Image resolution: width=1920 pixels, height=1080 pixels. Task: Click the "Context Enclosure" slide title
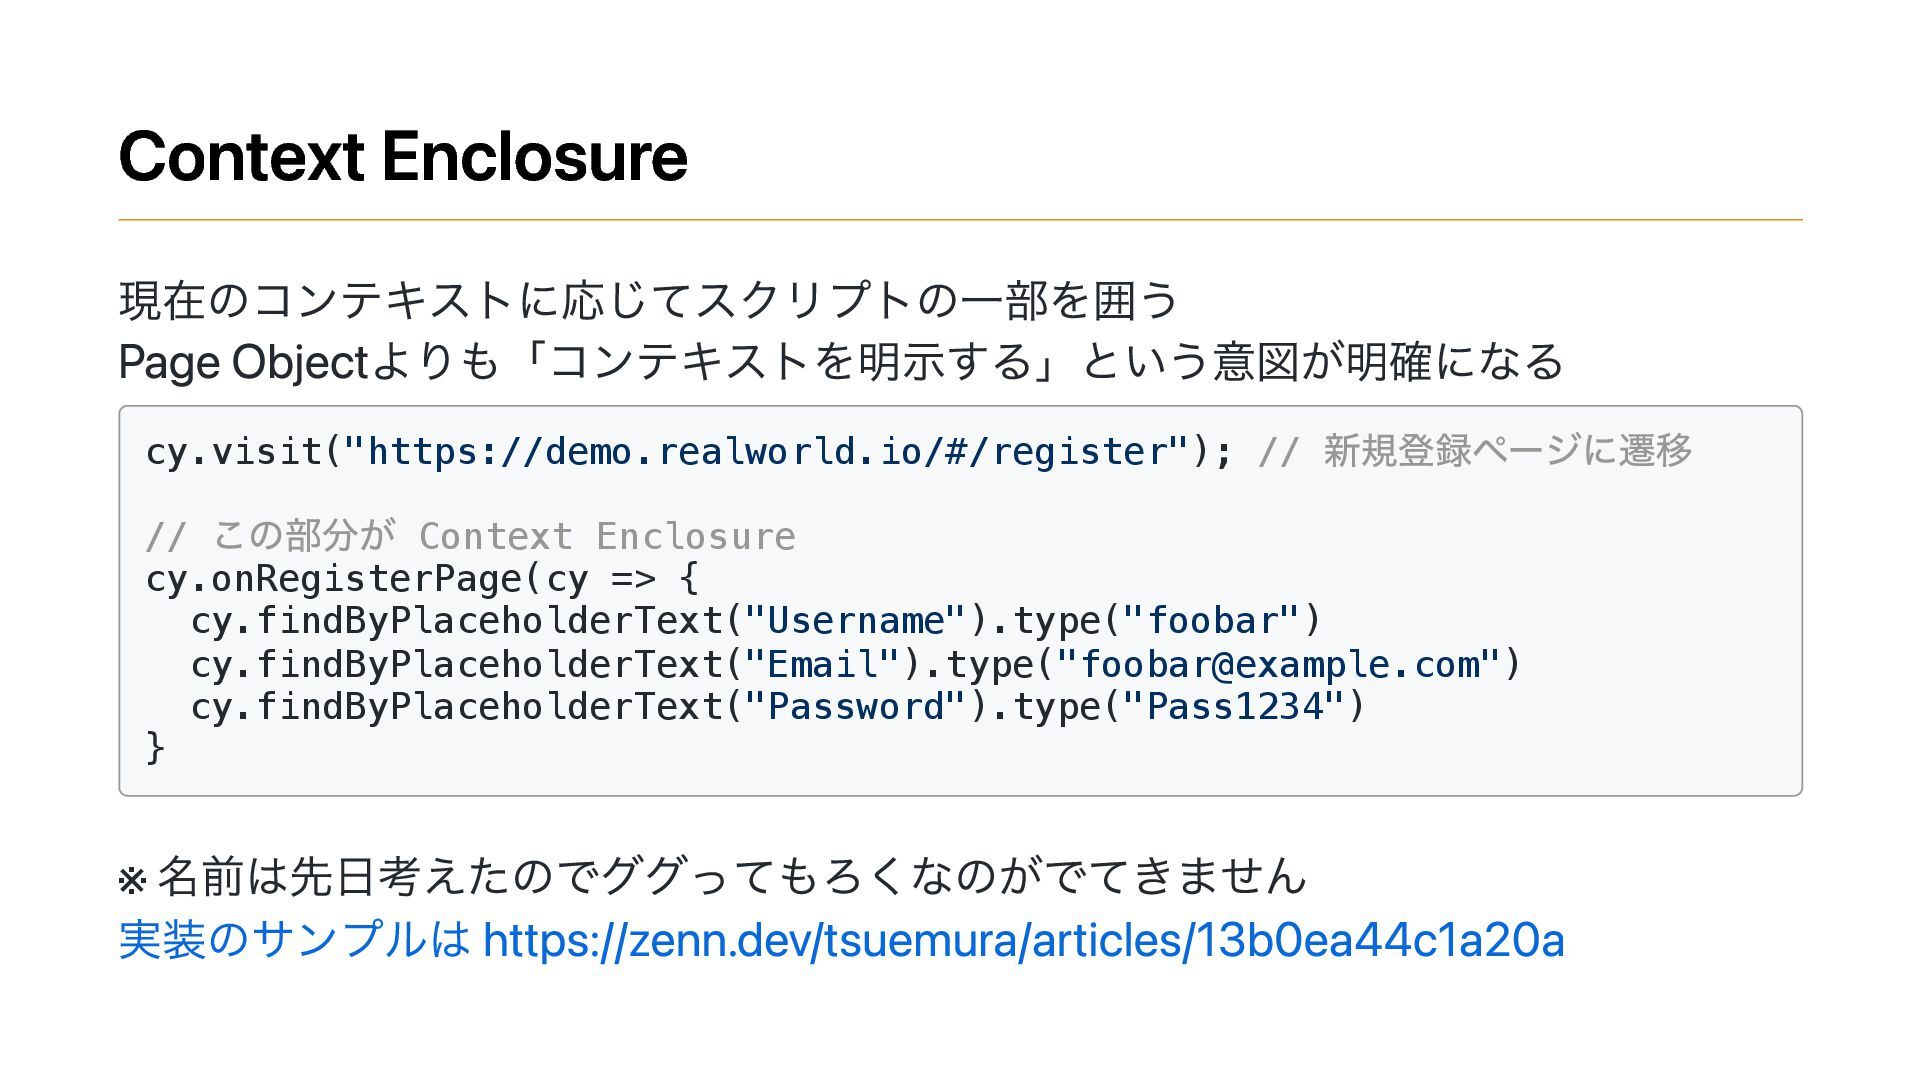(x=403, y=157)
